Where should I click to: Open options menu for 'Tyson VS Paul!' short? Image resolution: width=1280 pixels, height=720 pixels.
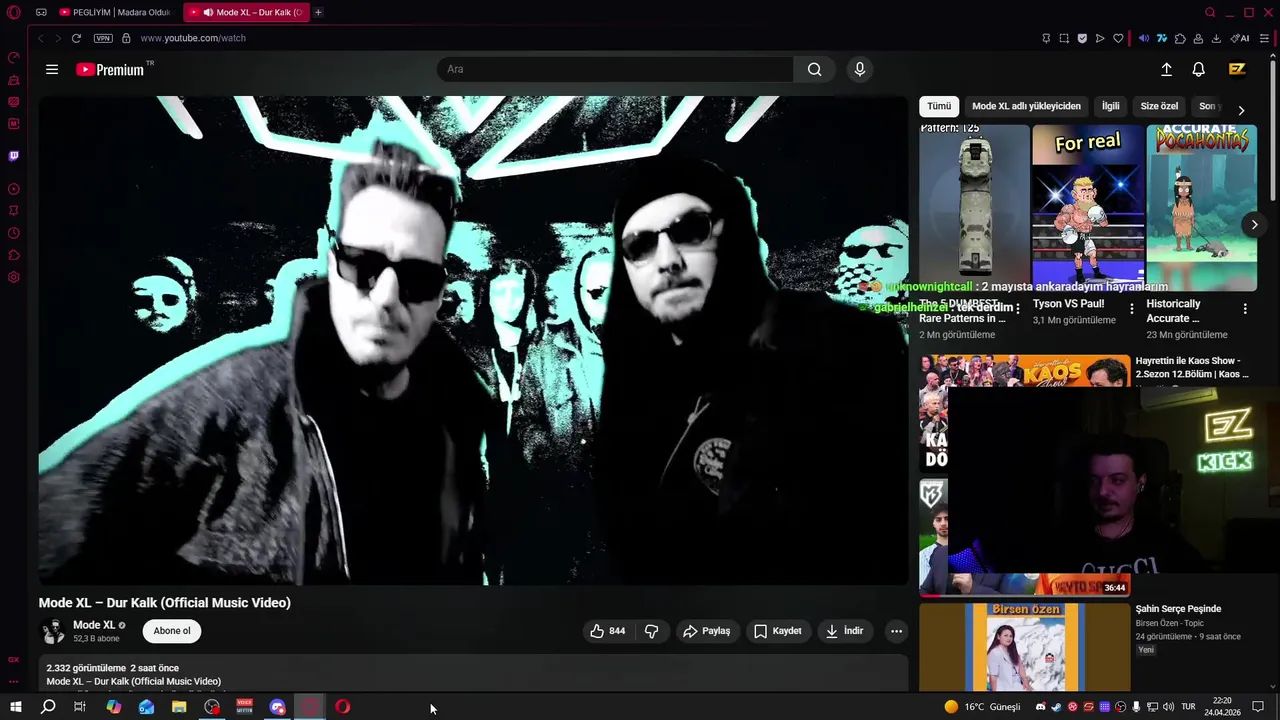1131,309
